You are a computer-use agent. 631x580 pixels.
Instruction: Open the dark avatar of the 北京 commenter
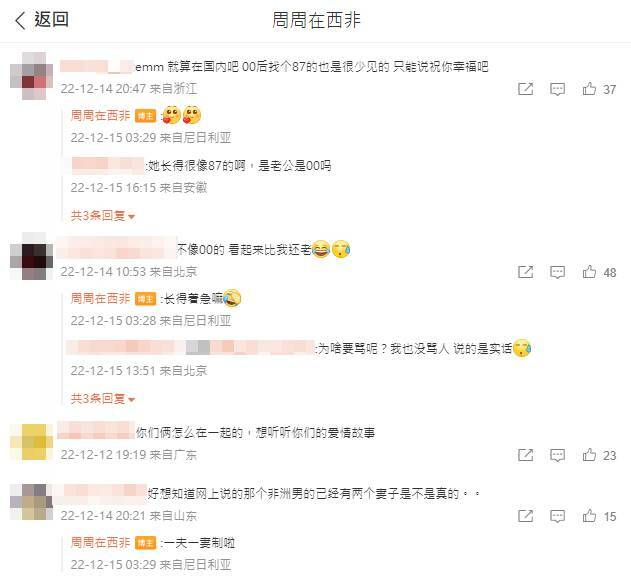[x=31, y=256]
